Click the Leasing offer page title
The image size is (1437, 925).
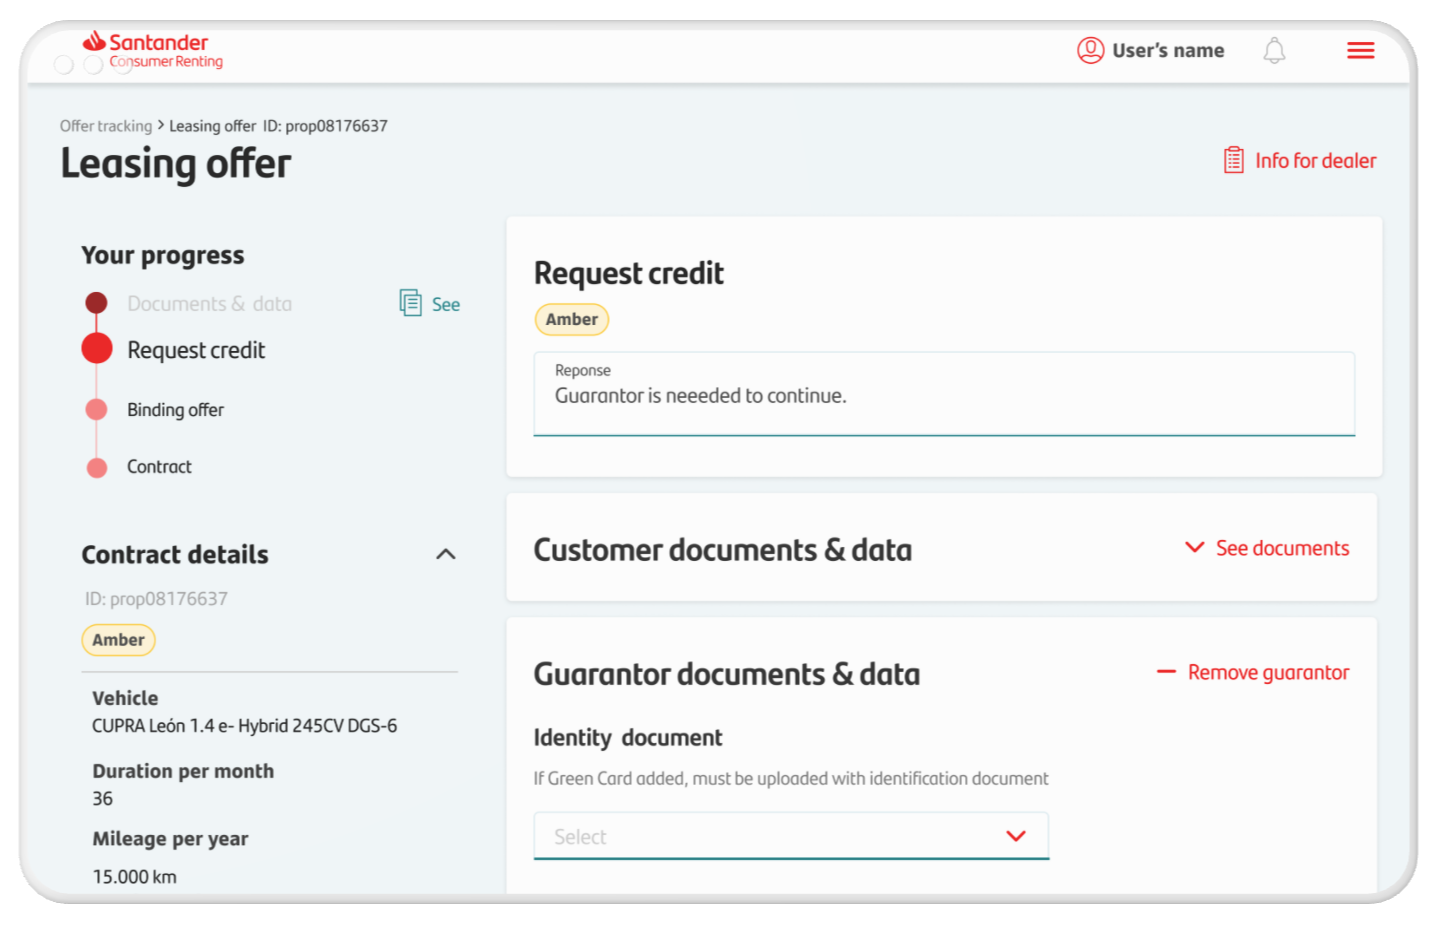tap(175, 164)
